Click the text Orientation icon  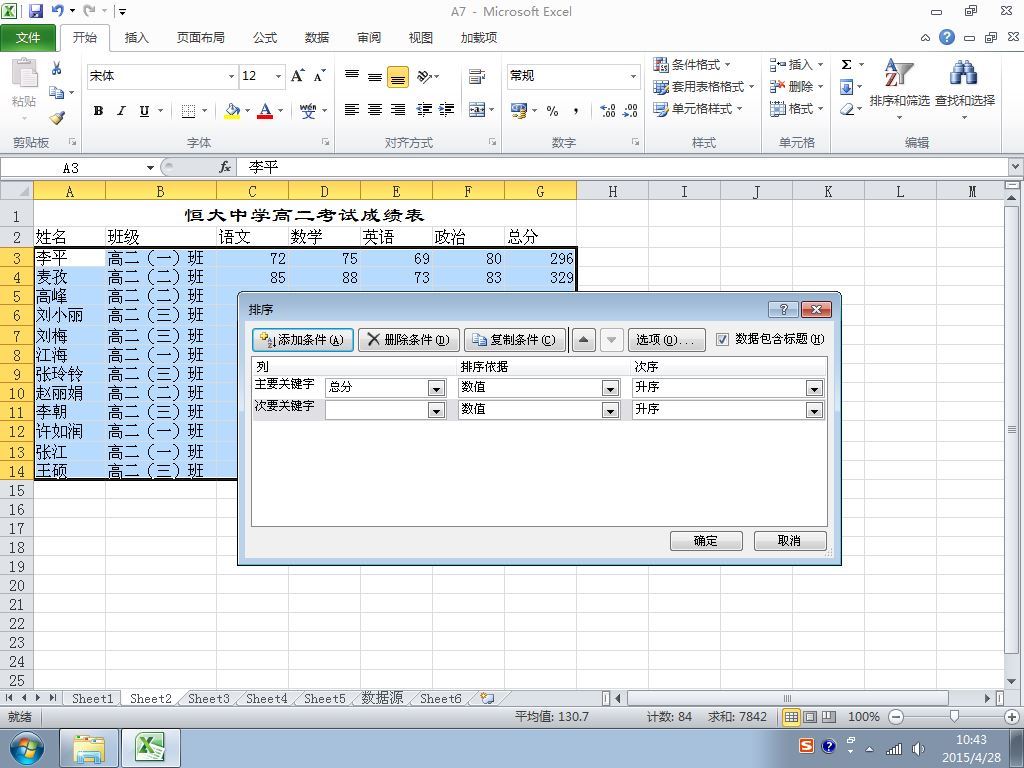tap(424, 77)
